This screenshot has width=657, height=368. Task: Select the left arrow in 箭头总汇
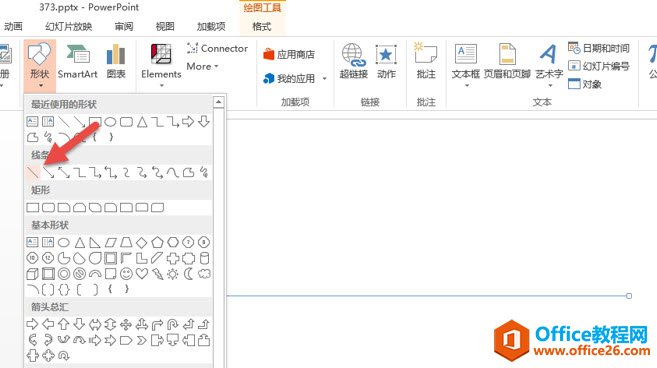[x=49, y=324]
